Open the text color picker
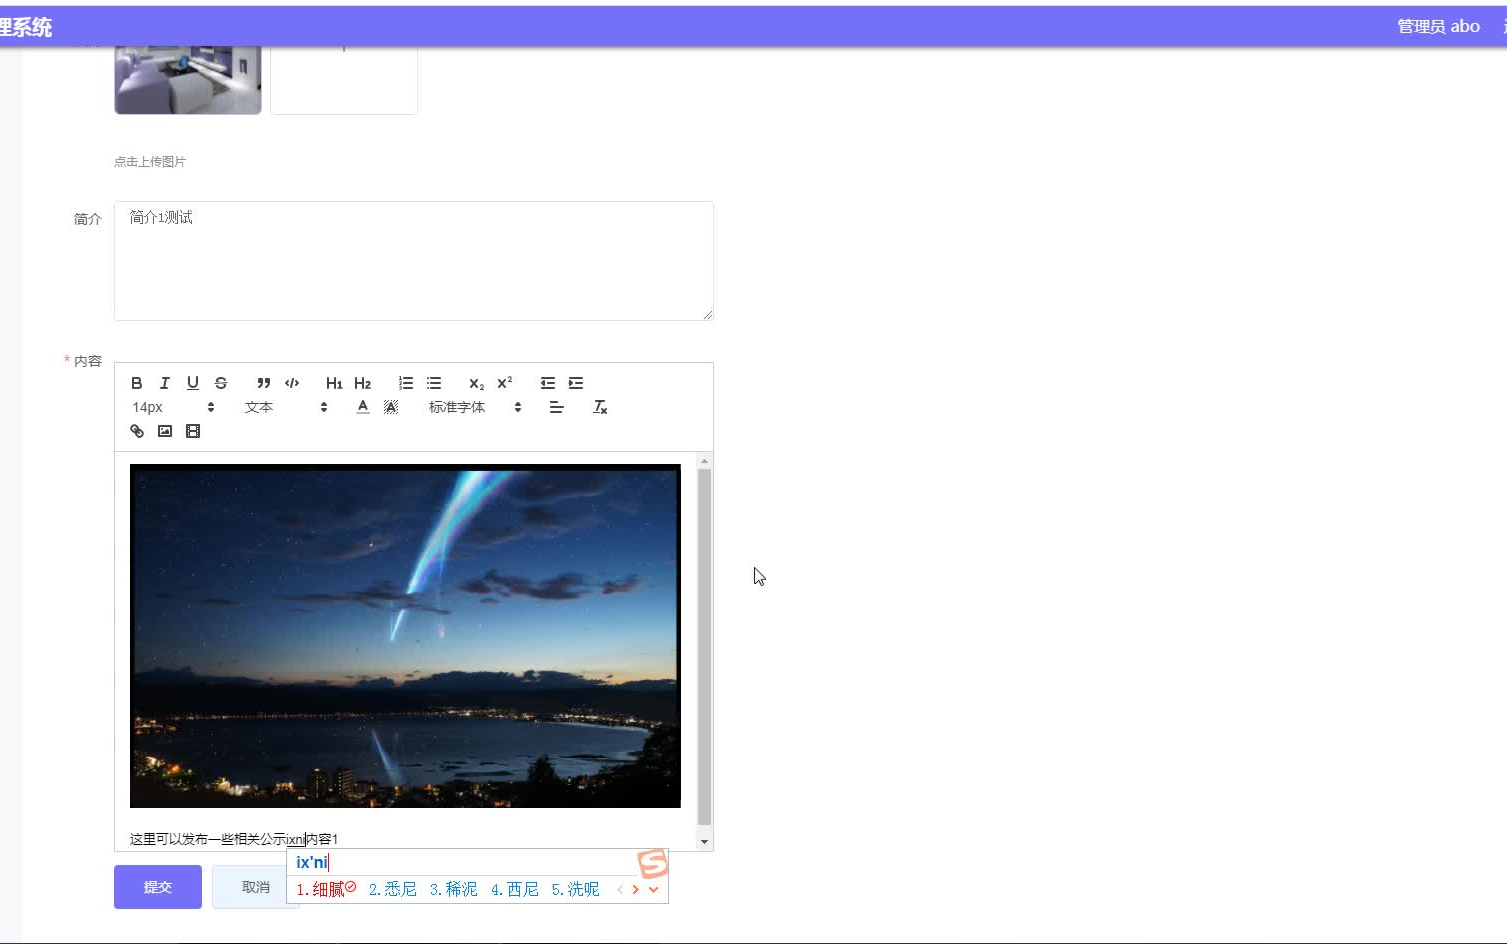The height and width of the screenshot is (944, 1507). [363, 407]
